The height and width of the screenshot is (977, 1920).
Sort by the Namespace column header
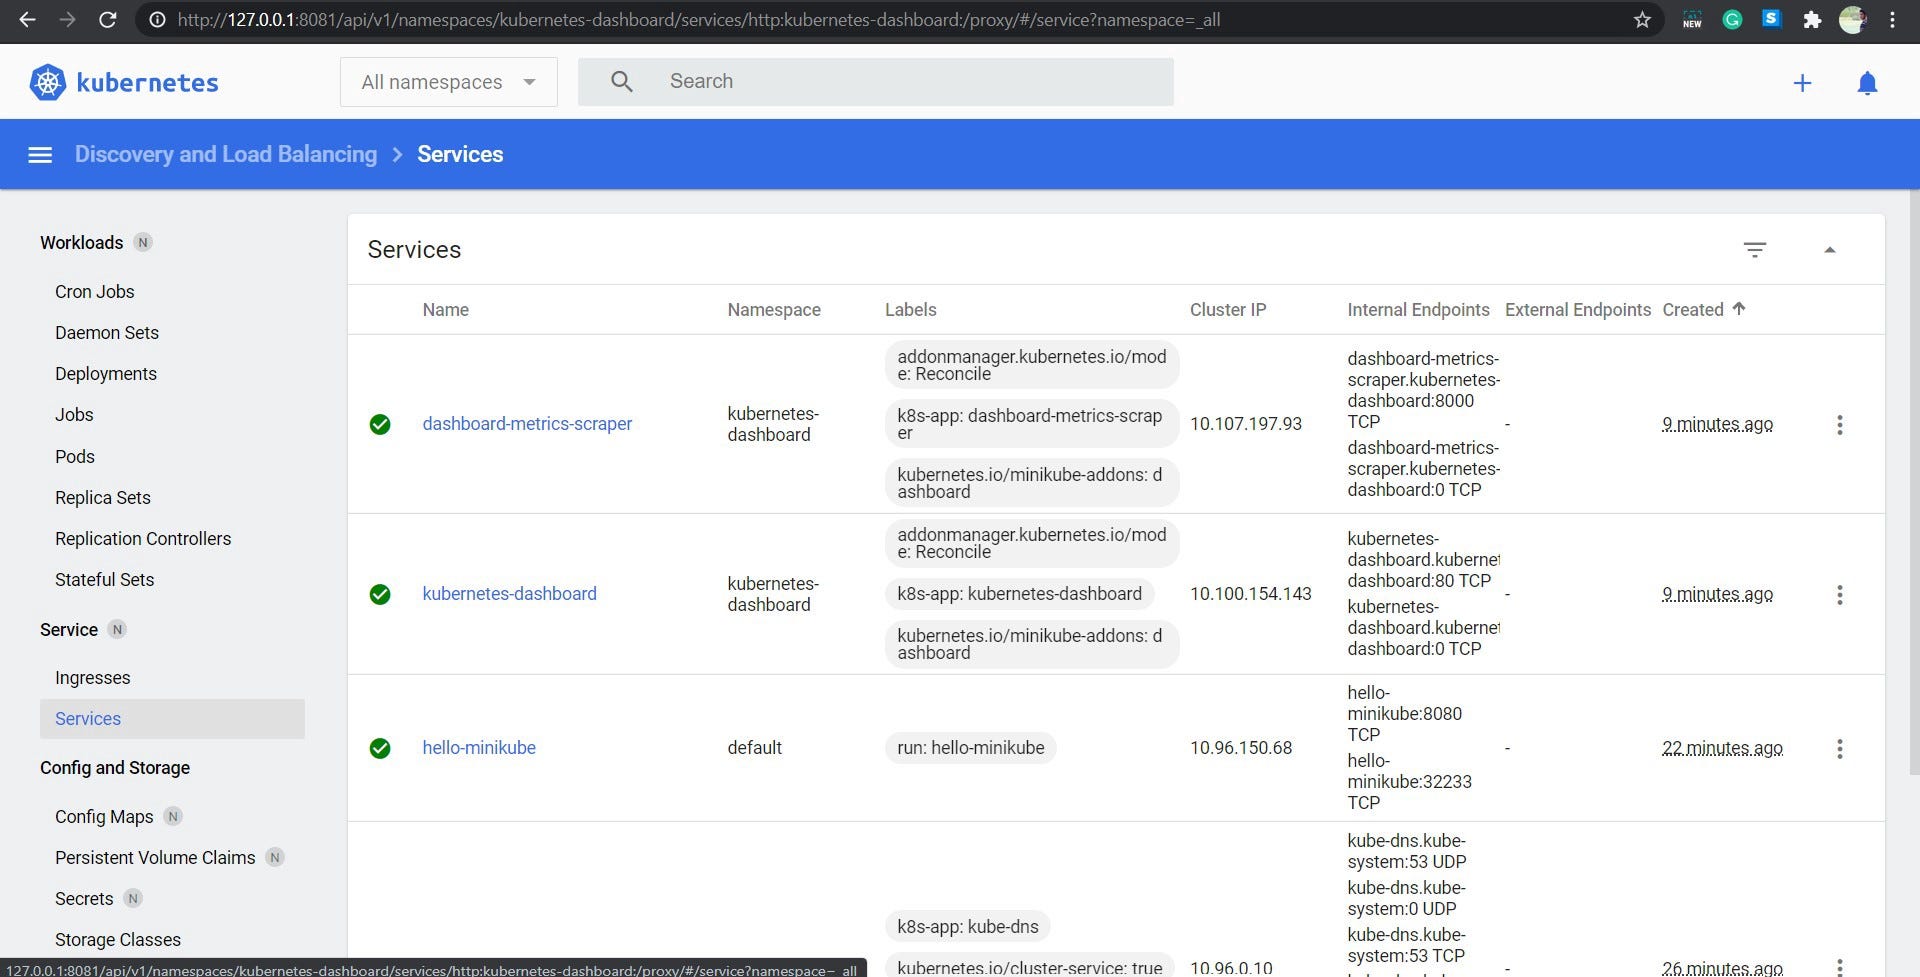point(774,310)
